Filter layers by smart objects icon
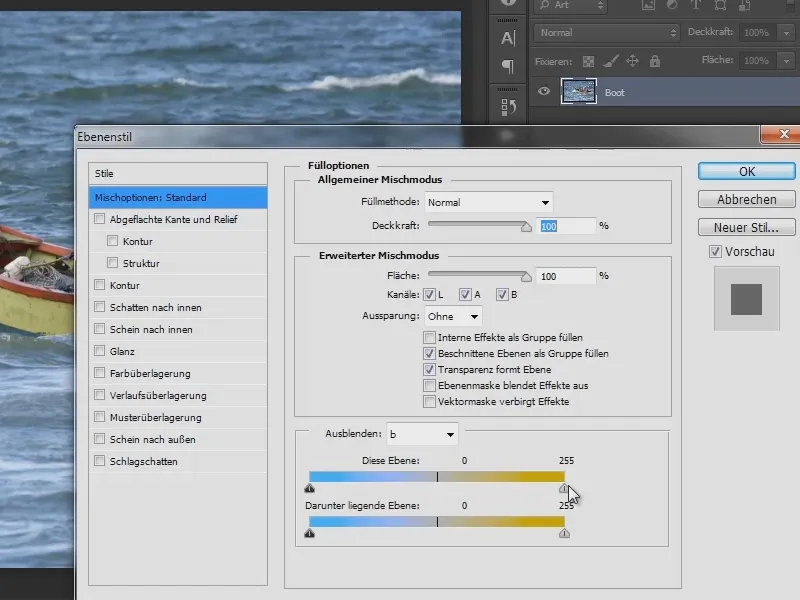Image resolution: width=800 pixels, height=600 pixels. pyautogui.click(x=744, y=5)
